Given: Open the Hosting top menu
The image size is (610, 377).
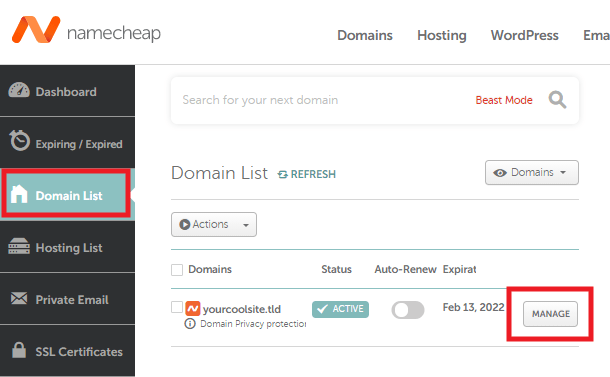Looking at the screenshot, I should click(442, 35).
